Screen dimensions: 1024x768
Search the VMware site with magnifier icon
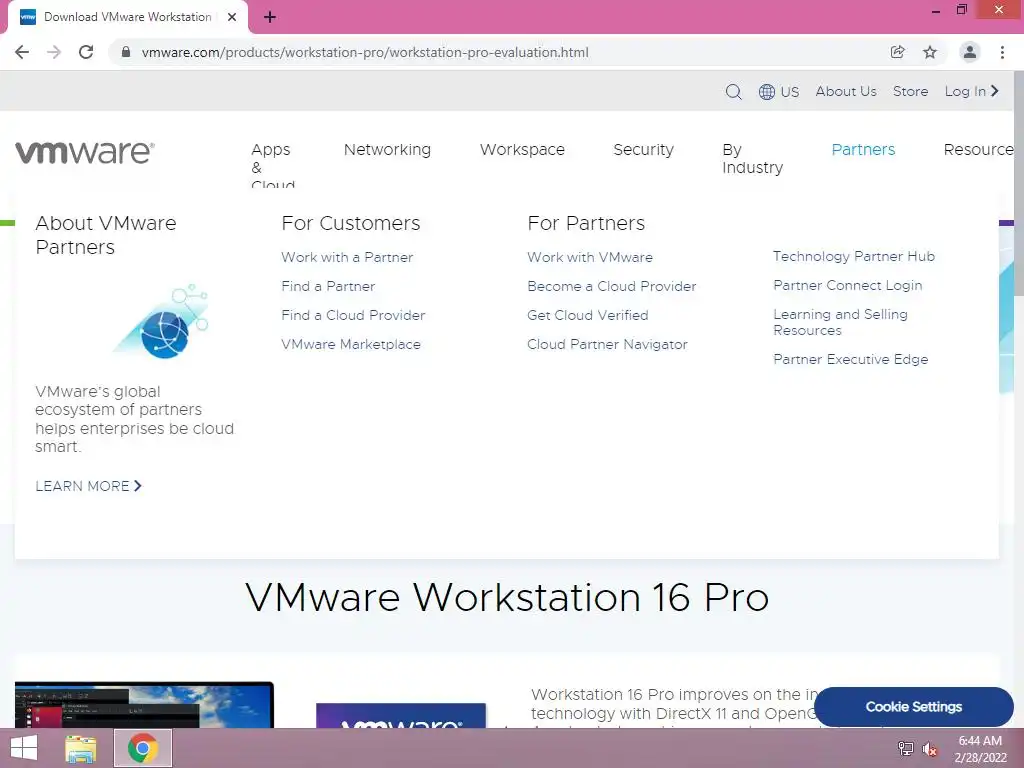733,91
